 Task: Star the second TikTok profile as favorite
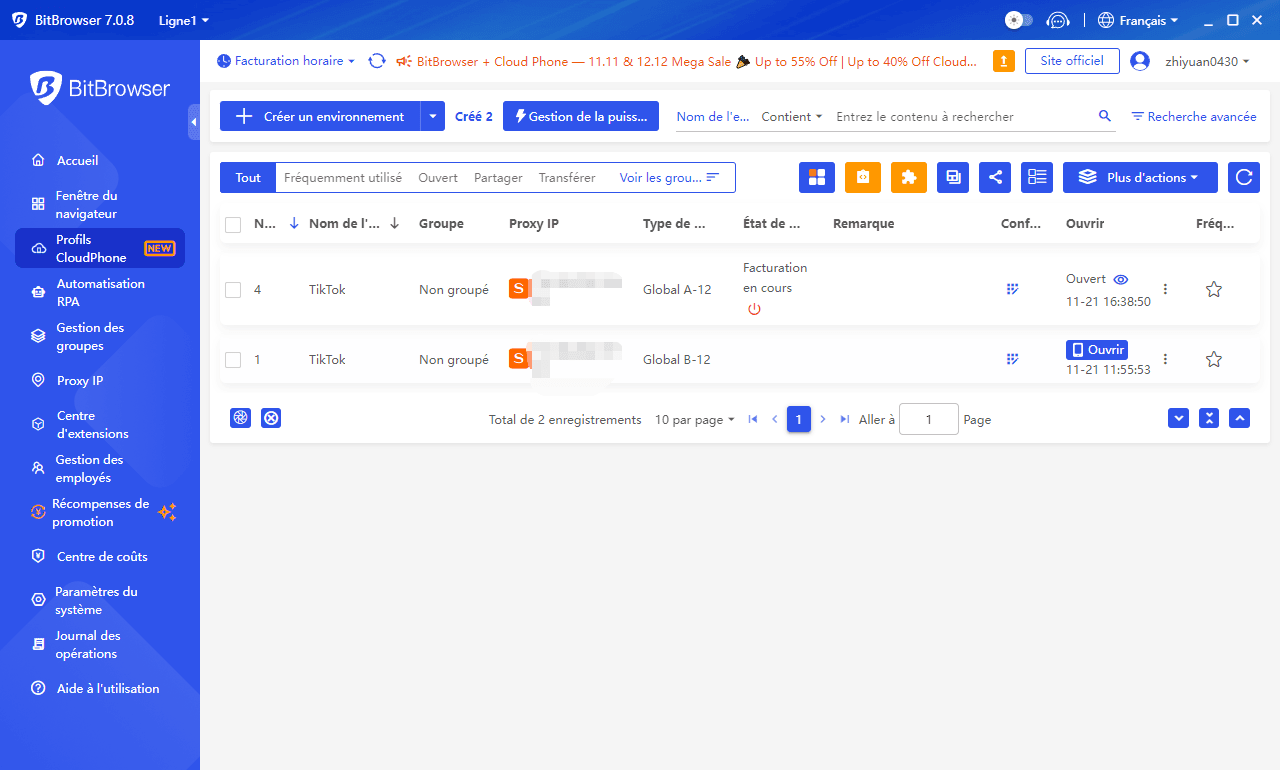[x=1213, y=359]
